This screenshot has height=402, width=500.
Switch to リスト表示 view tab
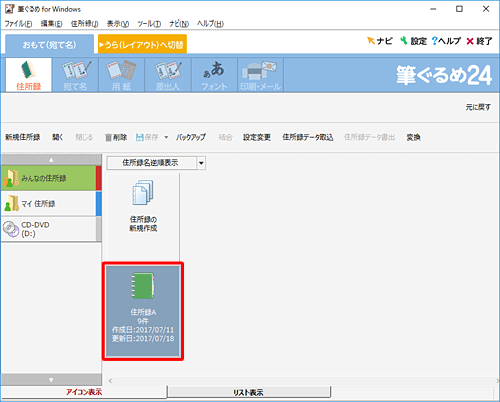[248, 392]
